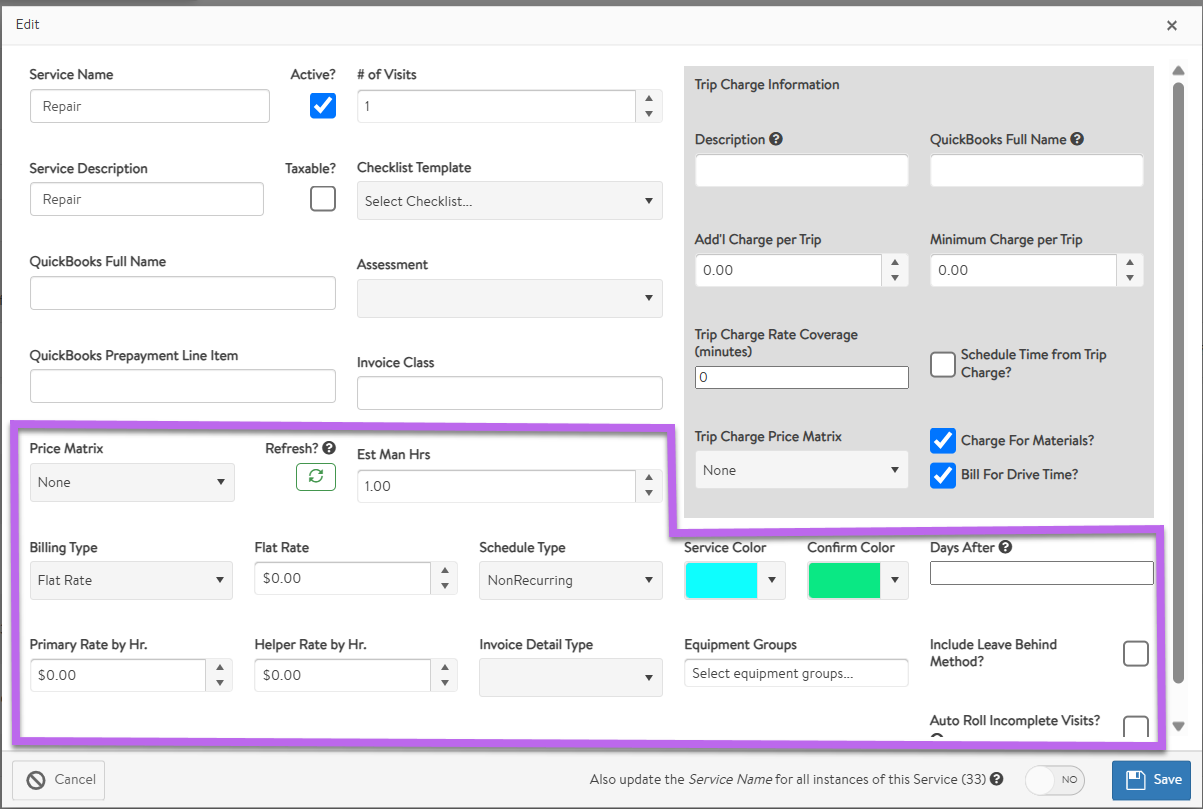1203x809 pixels.
Task: Toggle the update Service Name switch
Action: [1055, 780]
